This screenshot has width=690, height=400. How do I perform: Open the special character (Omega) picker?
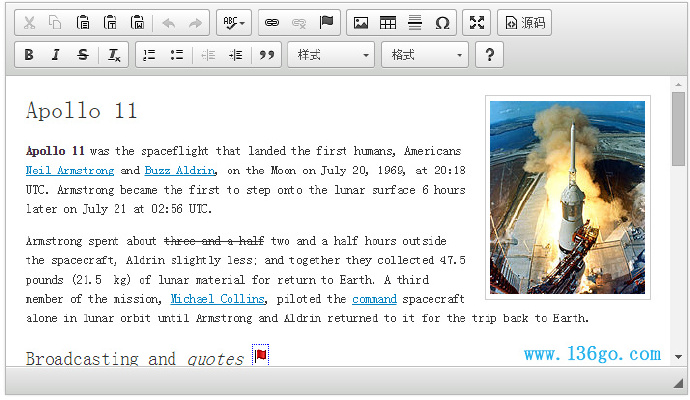tap(442, 23)
